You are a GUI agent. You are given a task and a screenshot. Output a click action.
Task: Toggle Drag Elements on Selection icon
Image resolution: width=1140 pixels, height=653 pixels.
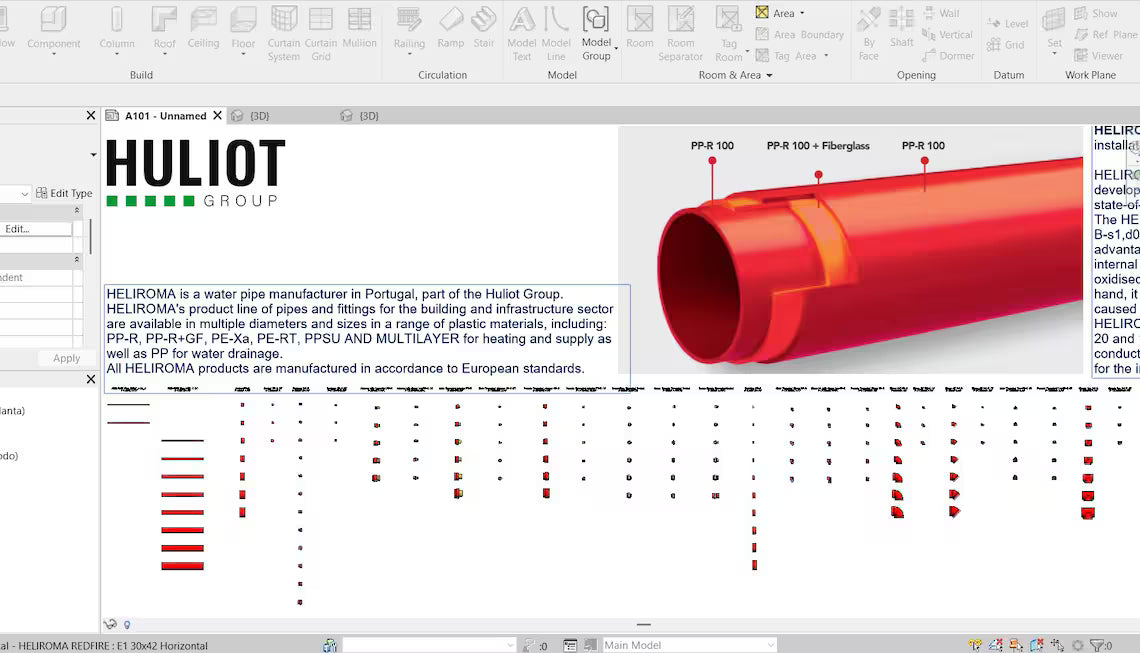pos(1057,645)
